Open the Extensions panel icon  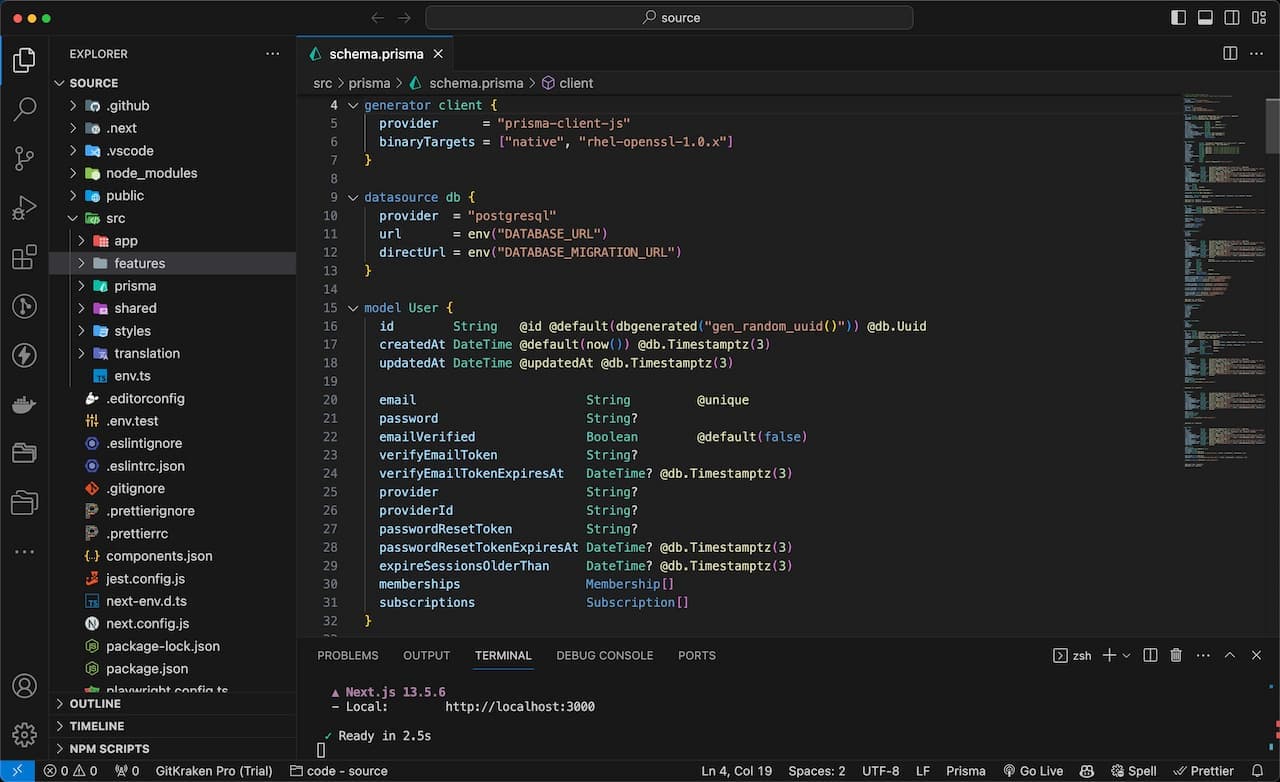click(24, 257)
